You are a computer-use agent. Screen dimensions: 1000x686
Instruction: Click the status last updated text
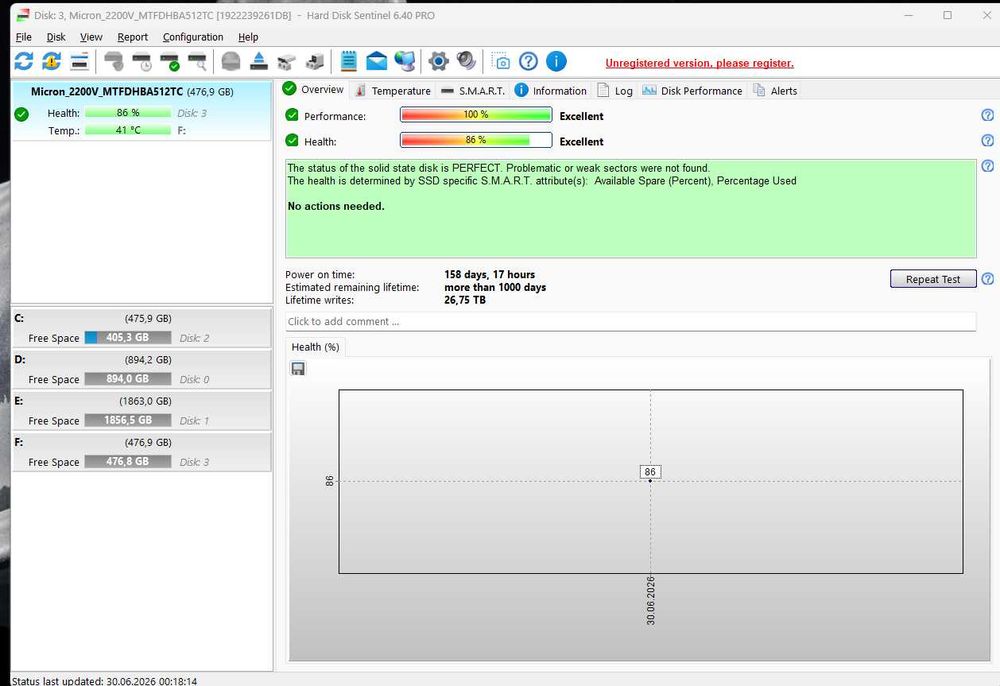(x=105, y=681)
